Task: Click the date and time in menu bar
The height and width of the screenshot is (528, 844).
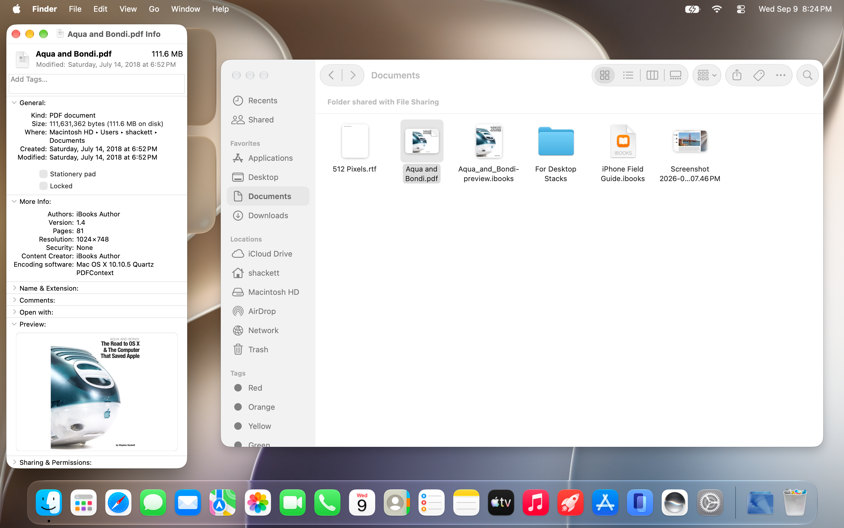Action: point(794,9)
